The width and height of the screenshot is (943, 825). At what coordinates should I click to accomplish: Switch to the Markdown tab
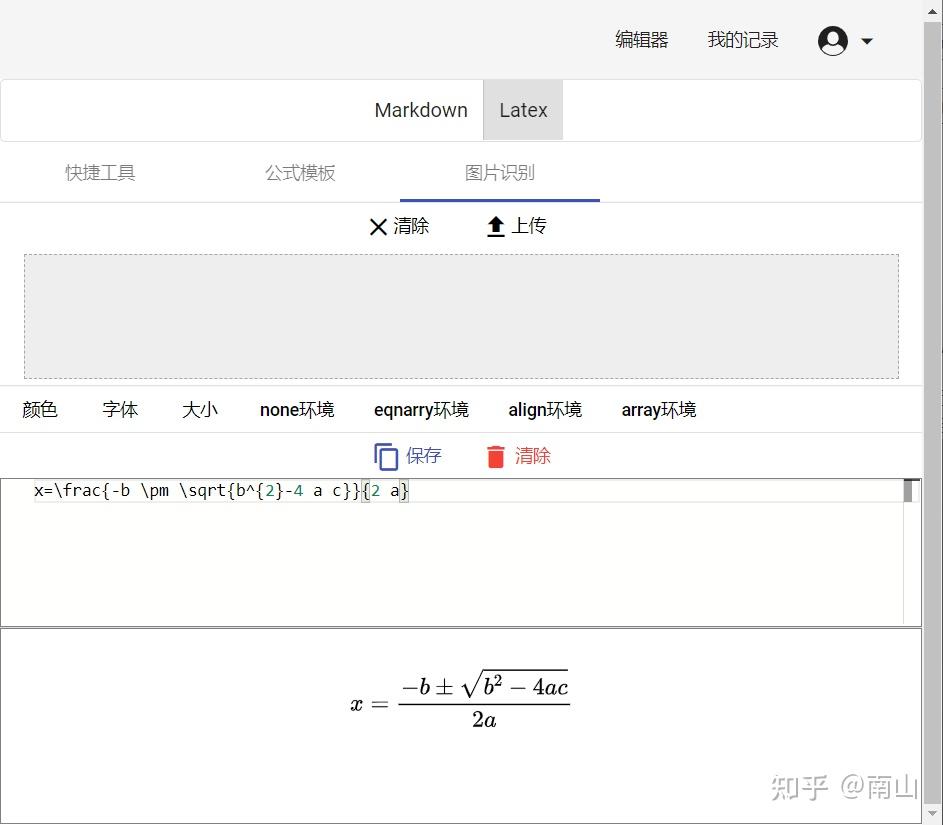tap(420, 110)
